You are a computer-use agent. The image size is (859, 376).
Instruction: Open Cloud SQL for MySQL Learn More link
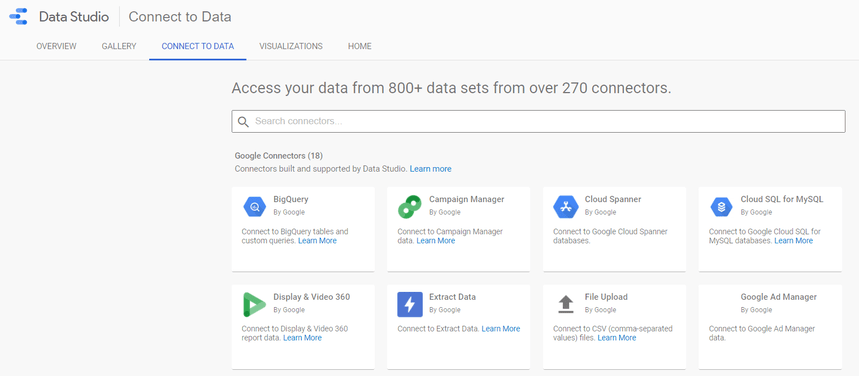[794, 241]
